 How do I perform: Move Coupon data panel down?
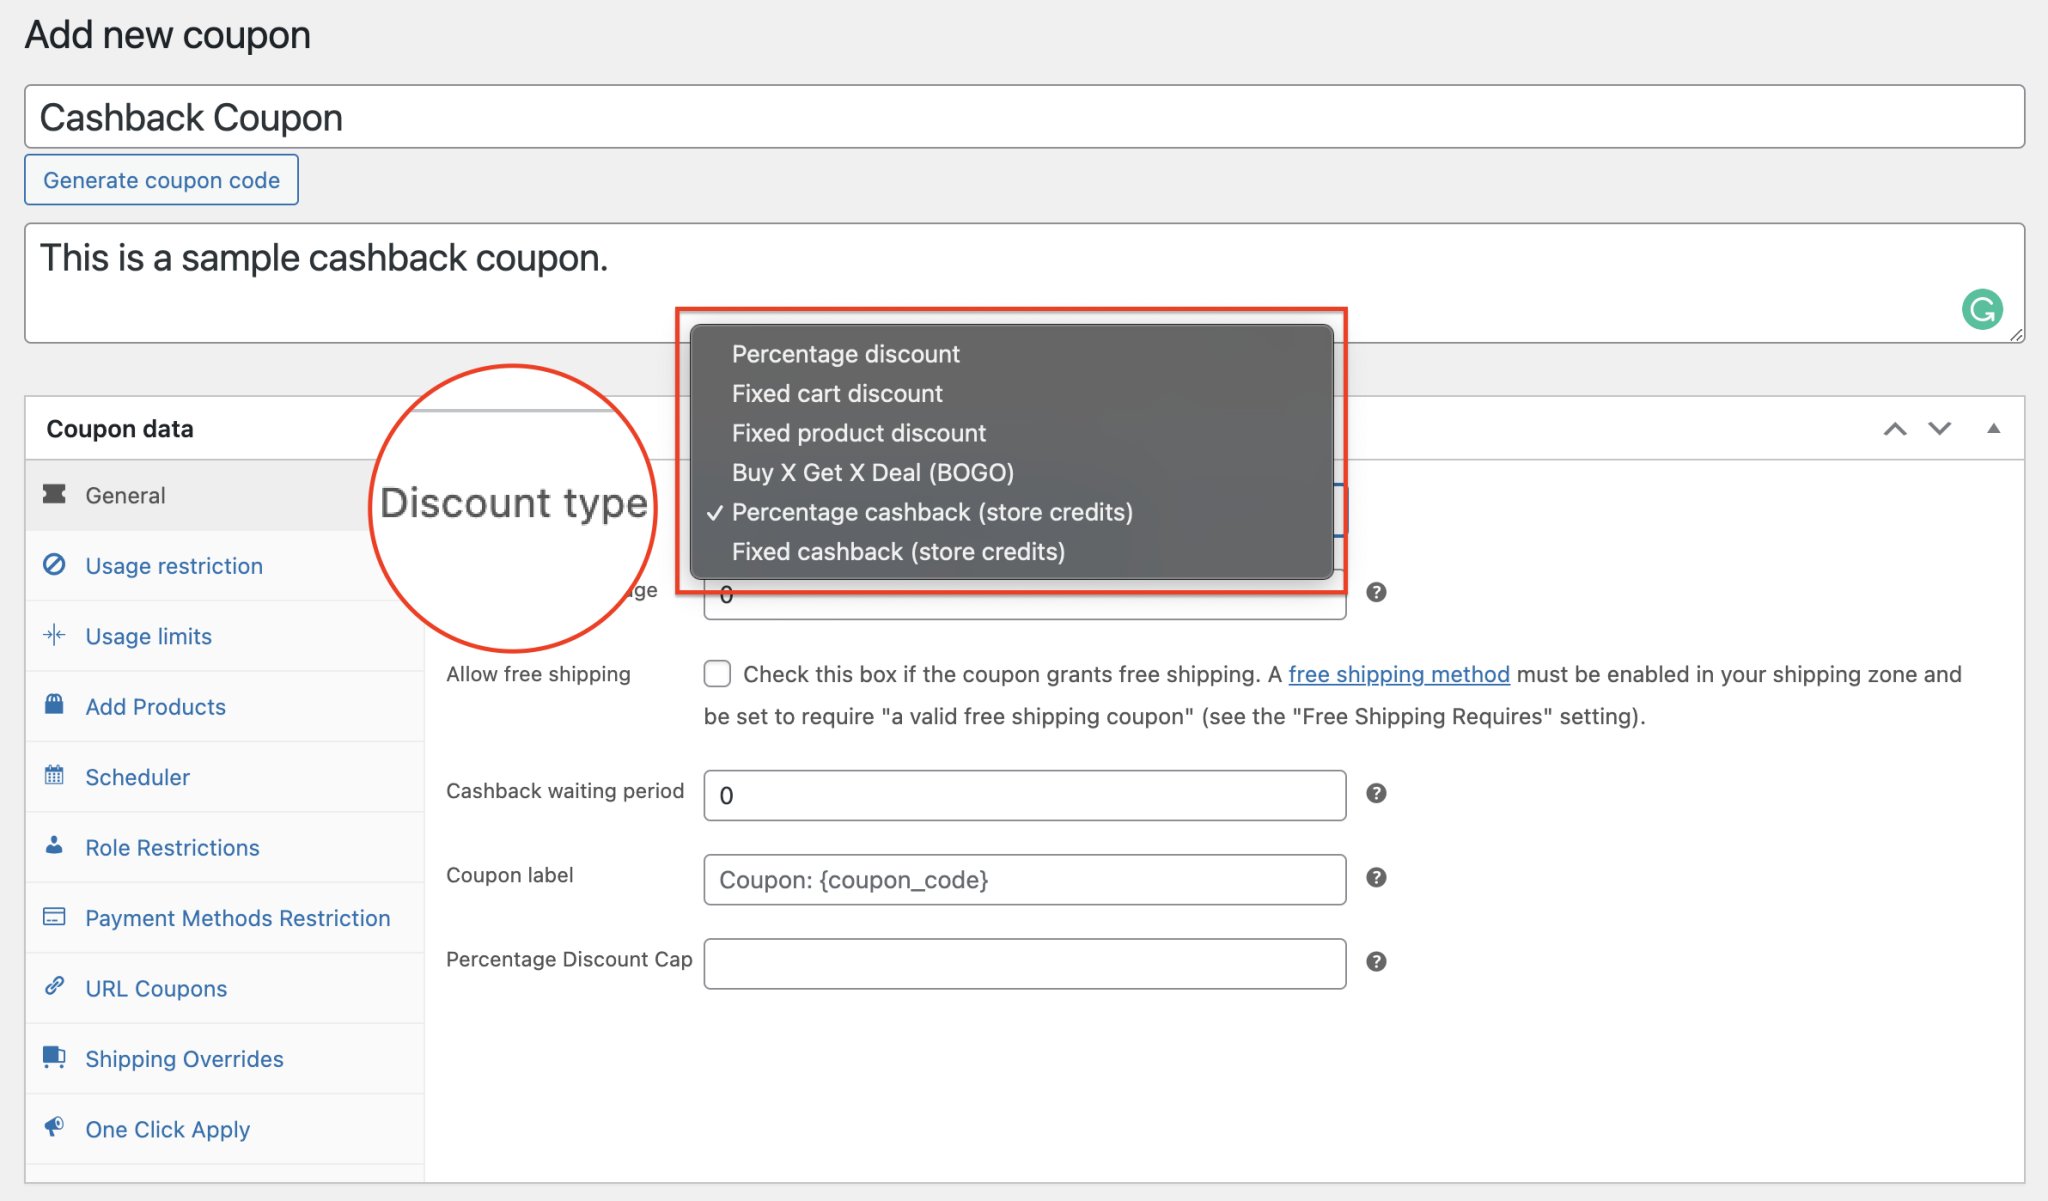click(x=1939, y=429)
